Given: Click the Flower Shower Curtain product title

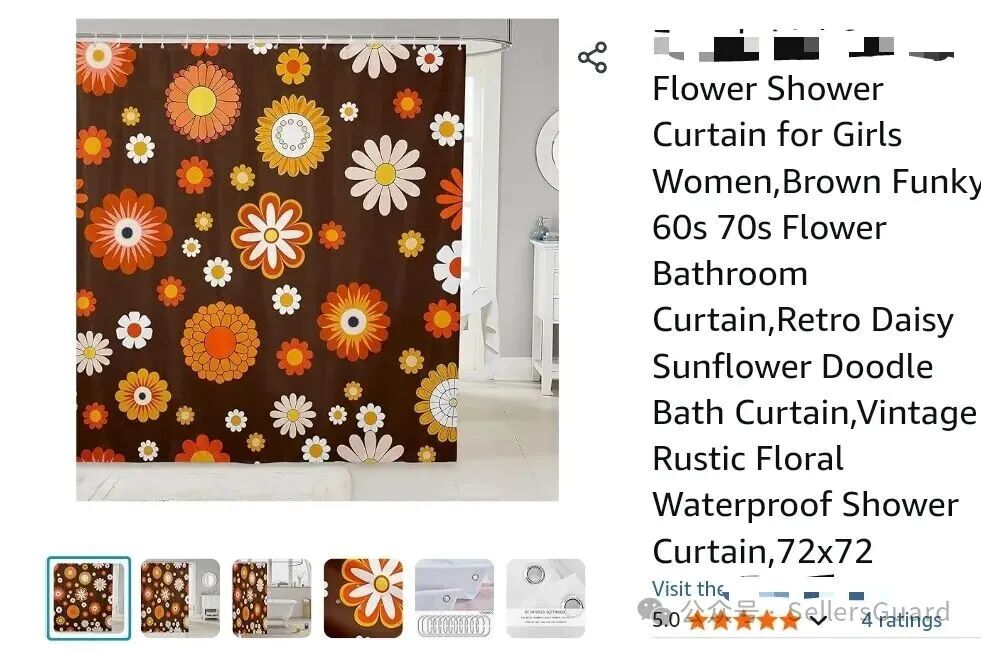Looking at the screenshot, I should (x=813, y=320).
